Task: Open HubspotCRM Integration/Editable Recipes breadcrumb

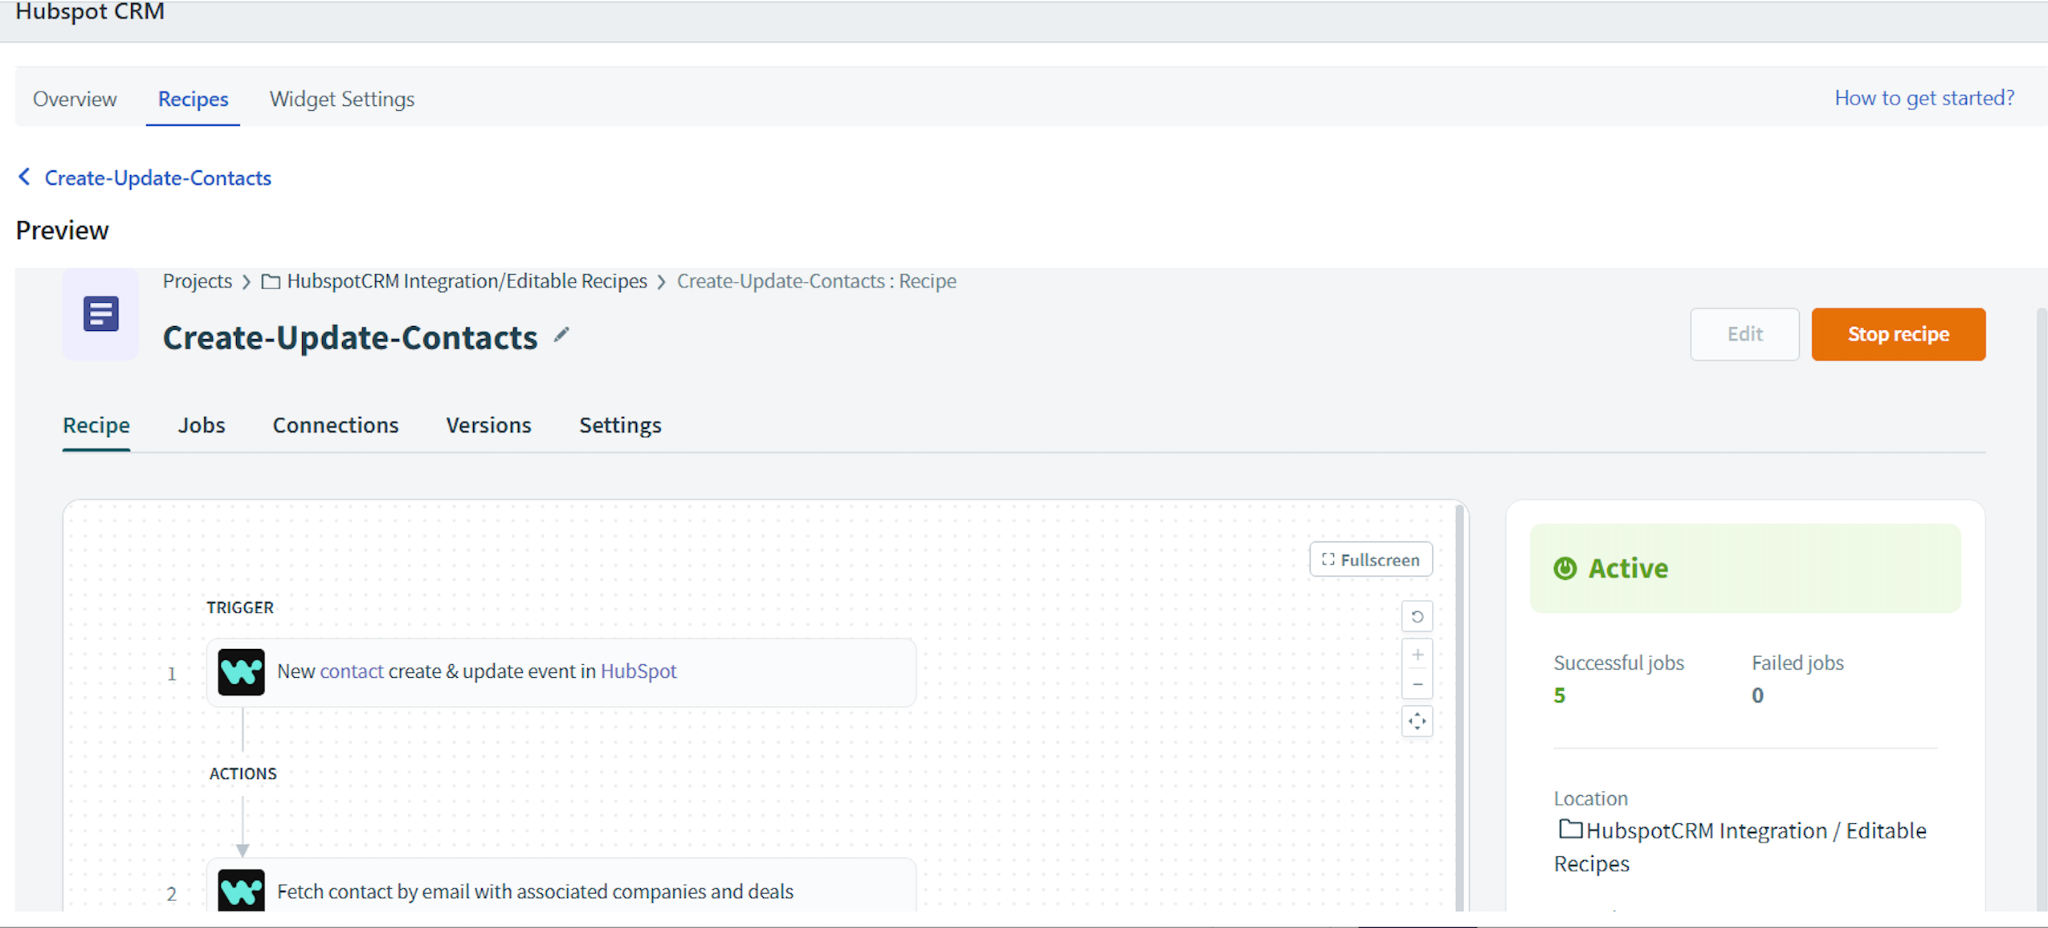Action: coord(467,281)
